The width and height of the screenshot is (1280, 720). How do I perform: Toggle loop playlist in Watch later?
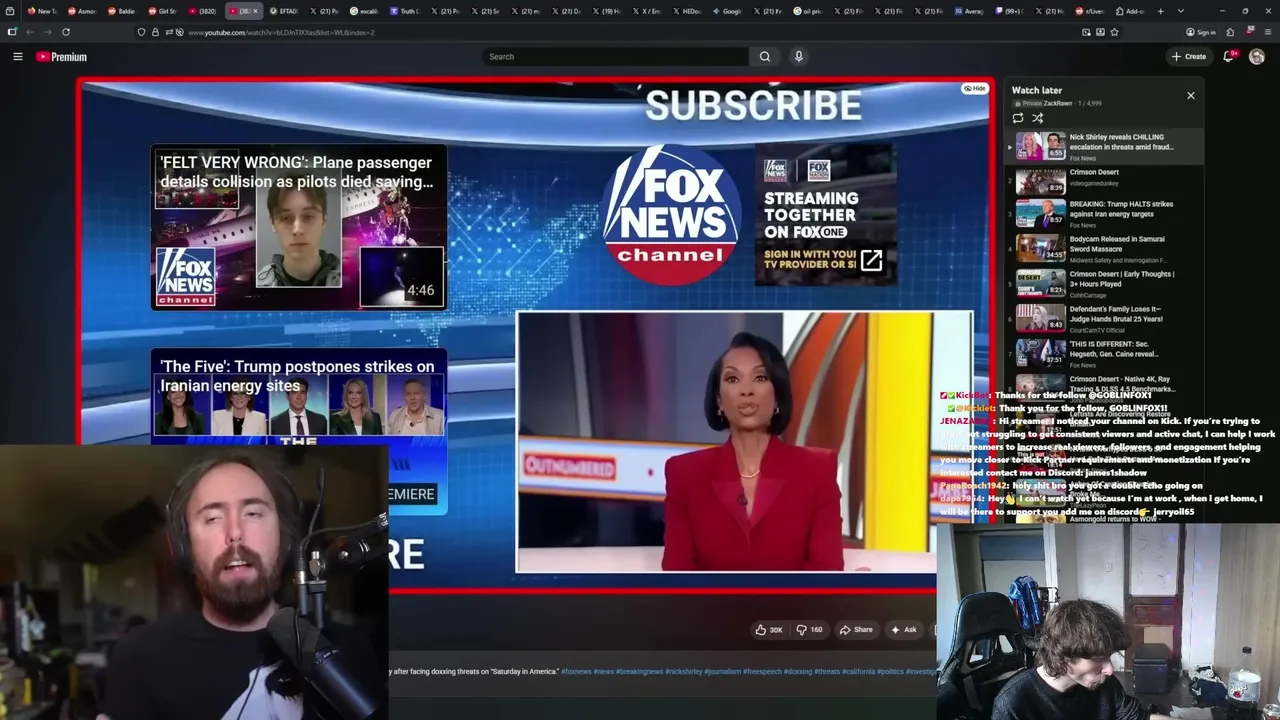click(x=1018, y=118)
